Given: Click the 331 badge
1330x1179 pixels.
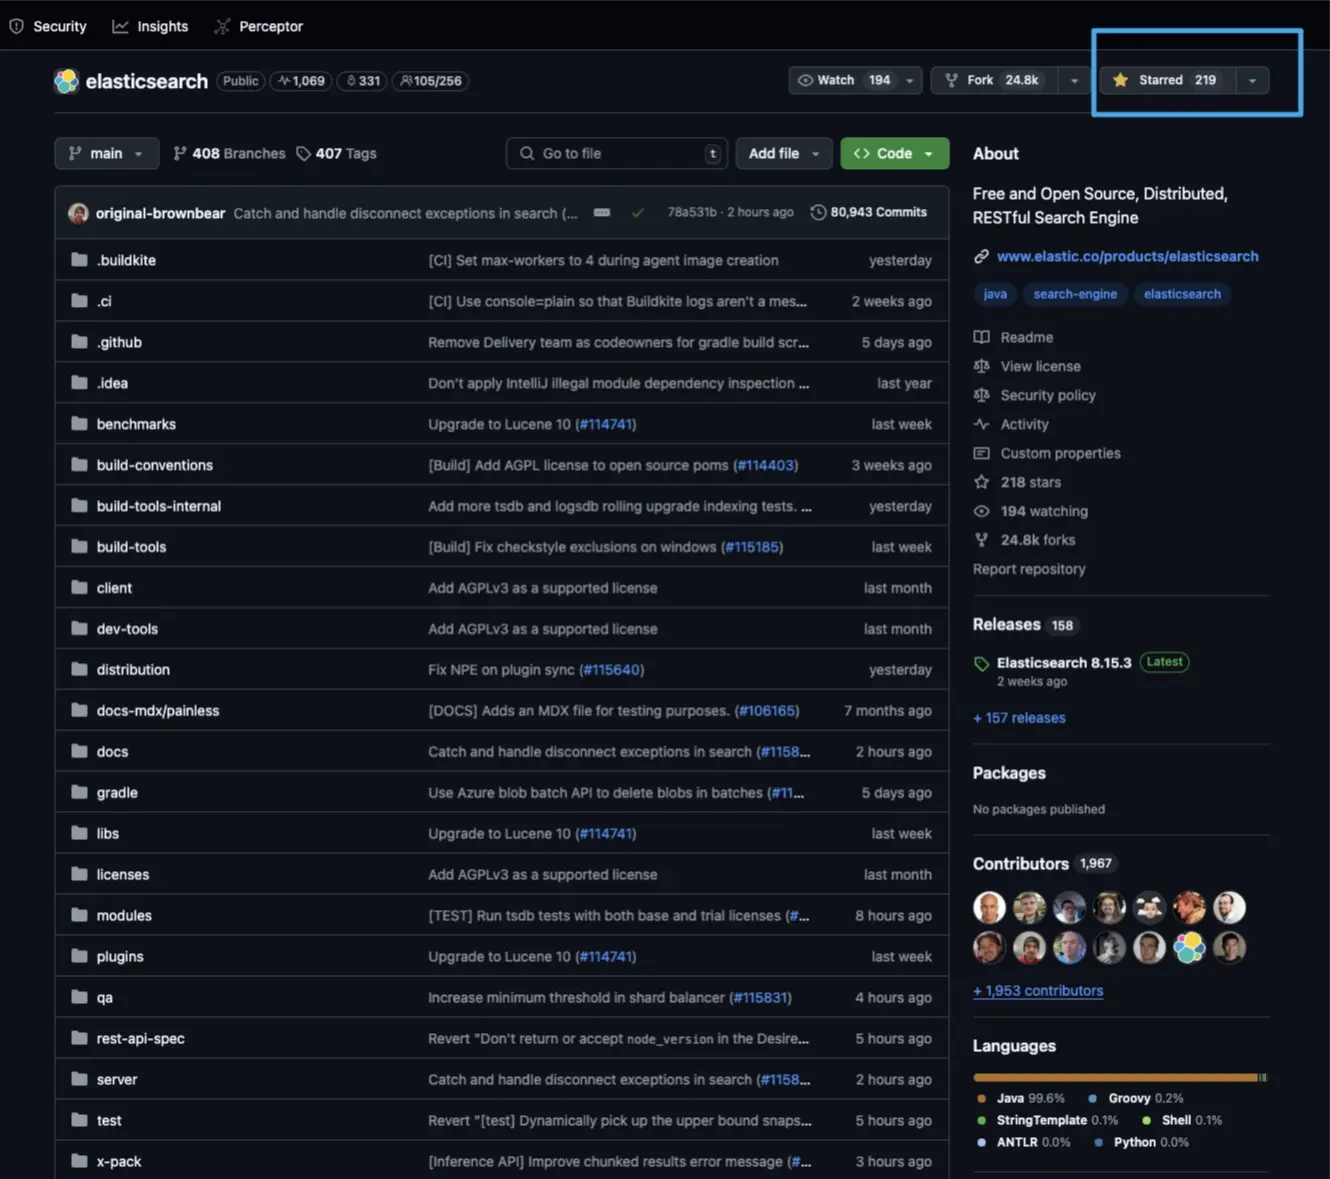Looking at the screenshot, I should 363,81.
